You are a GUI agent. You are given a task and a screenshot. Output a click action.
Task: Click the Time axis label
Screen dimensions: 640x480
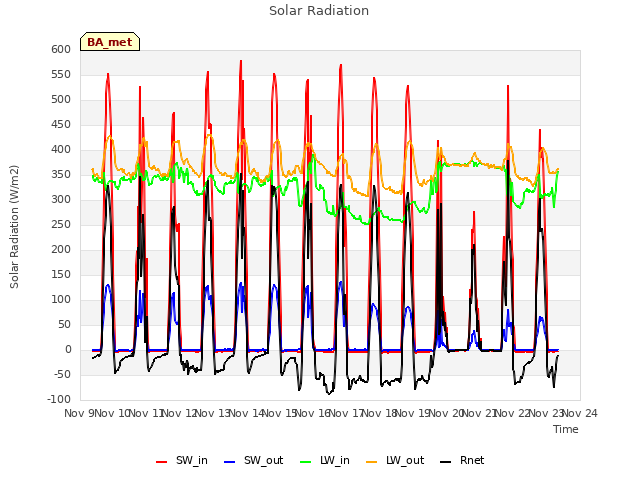point(566,429)
